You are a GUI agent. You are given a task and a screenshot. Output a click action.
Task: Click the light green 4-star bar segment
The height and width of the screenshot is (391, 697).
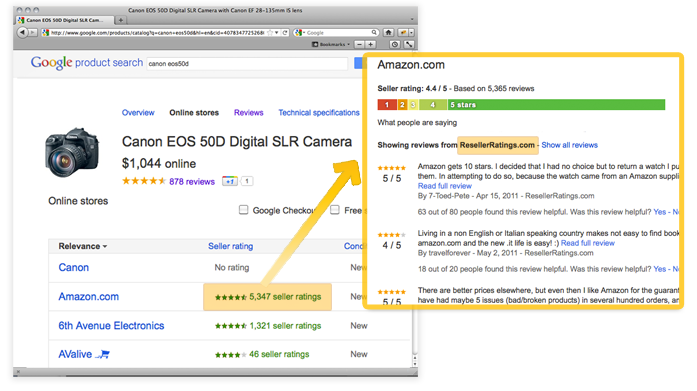point(433,104)
